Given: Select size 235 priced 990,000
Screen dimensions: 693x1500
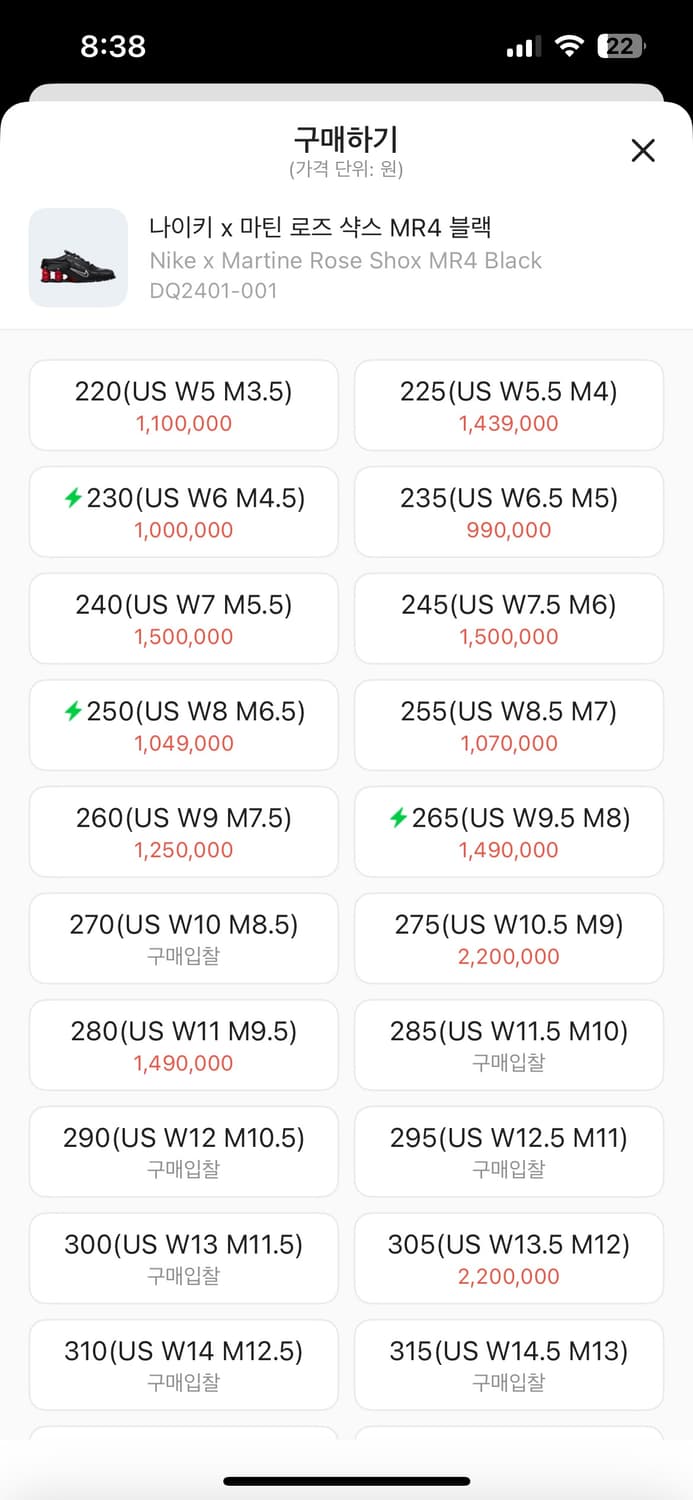Looking at the screenshot, I should (508, 512).
